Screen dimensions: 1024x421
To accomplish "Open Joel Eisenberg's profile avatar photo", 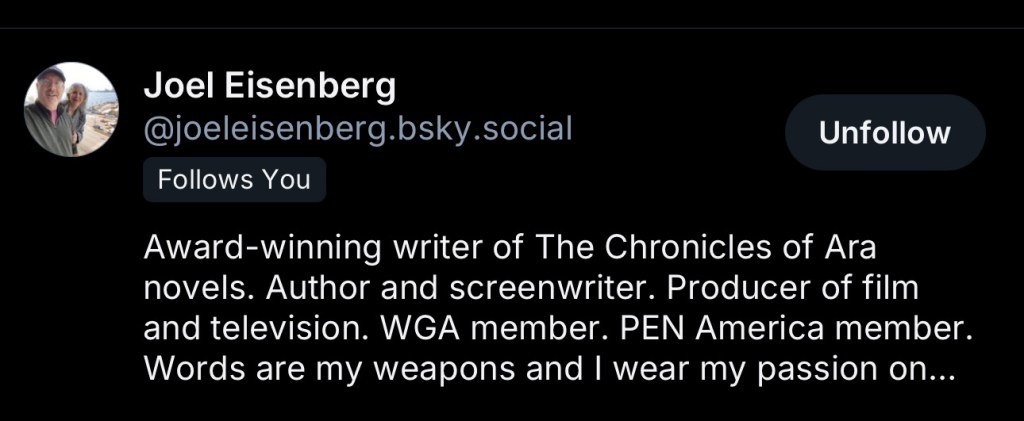I will (x=71, y=110).
